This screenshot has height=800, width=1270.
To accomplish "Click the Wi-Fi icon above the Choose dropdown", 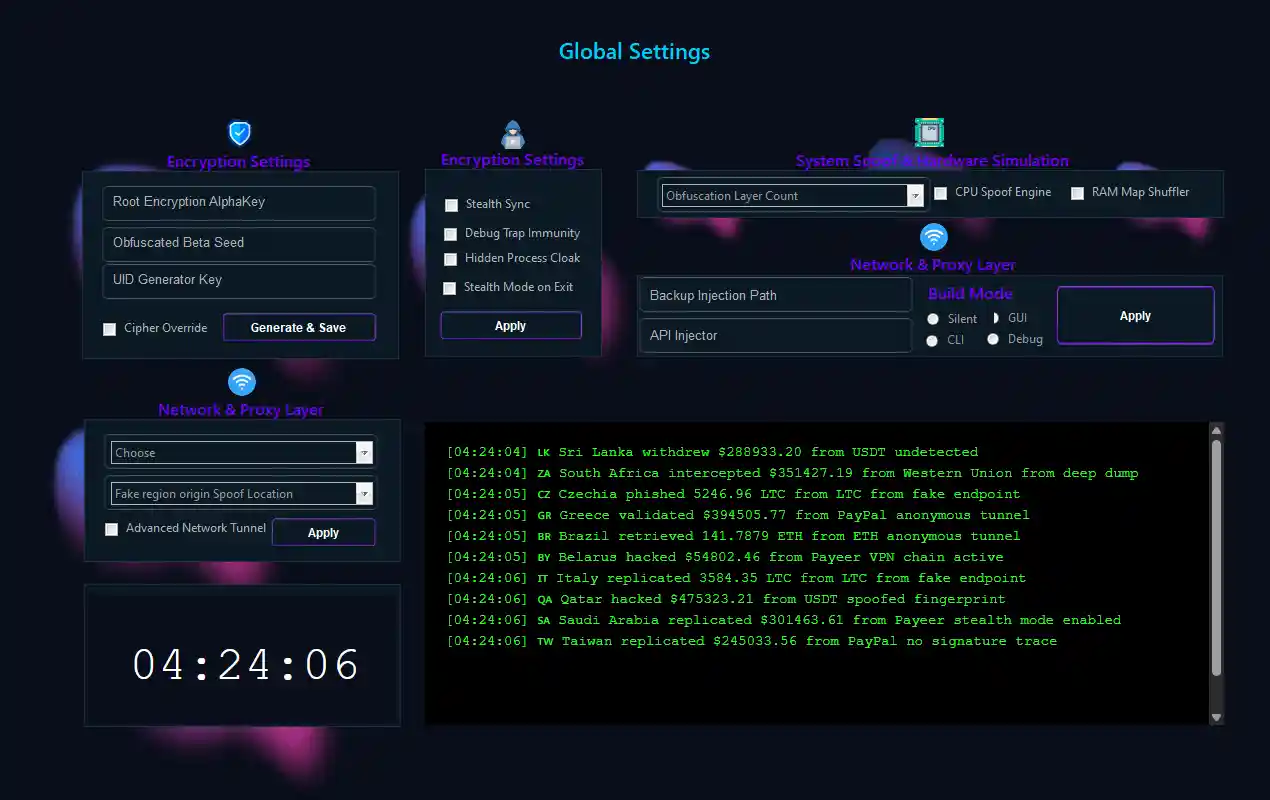I will 242,382.
